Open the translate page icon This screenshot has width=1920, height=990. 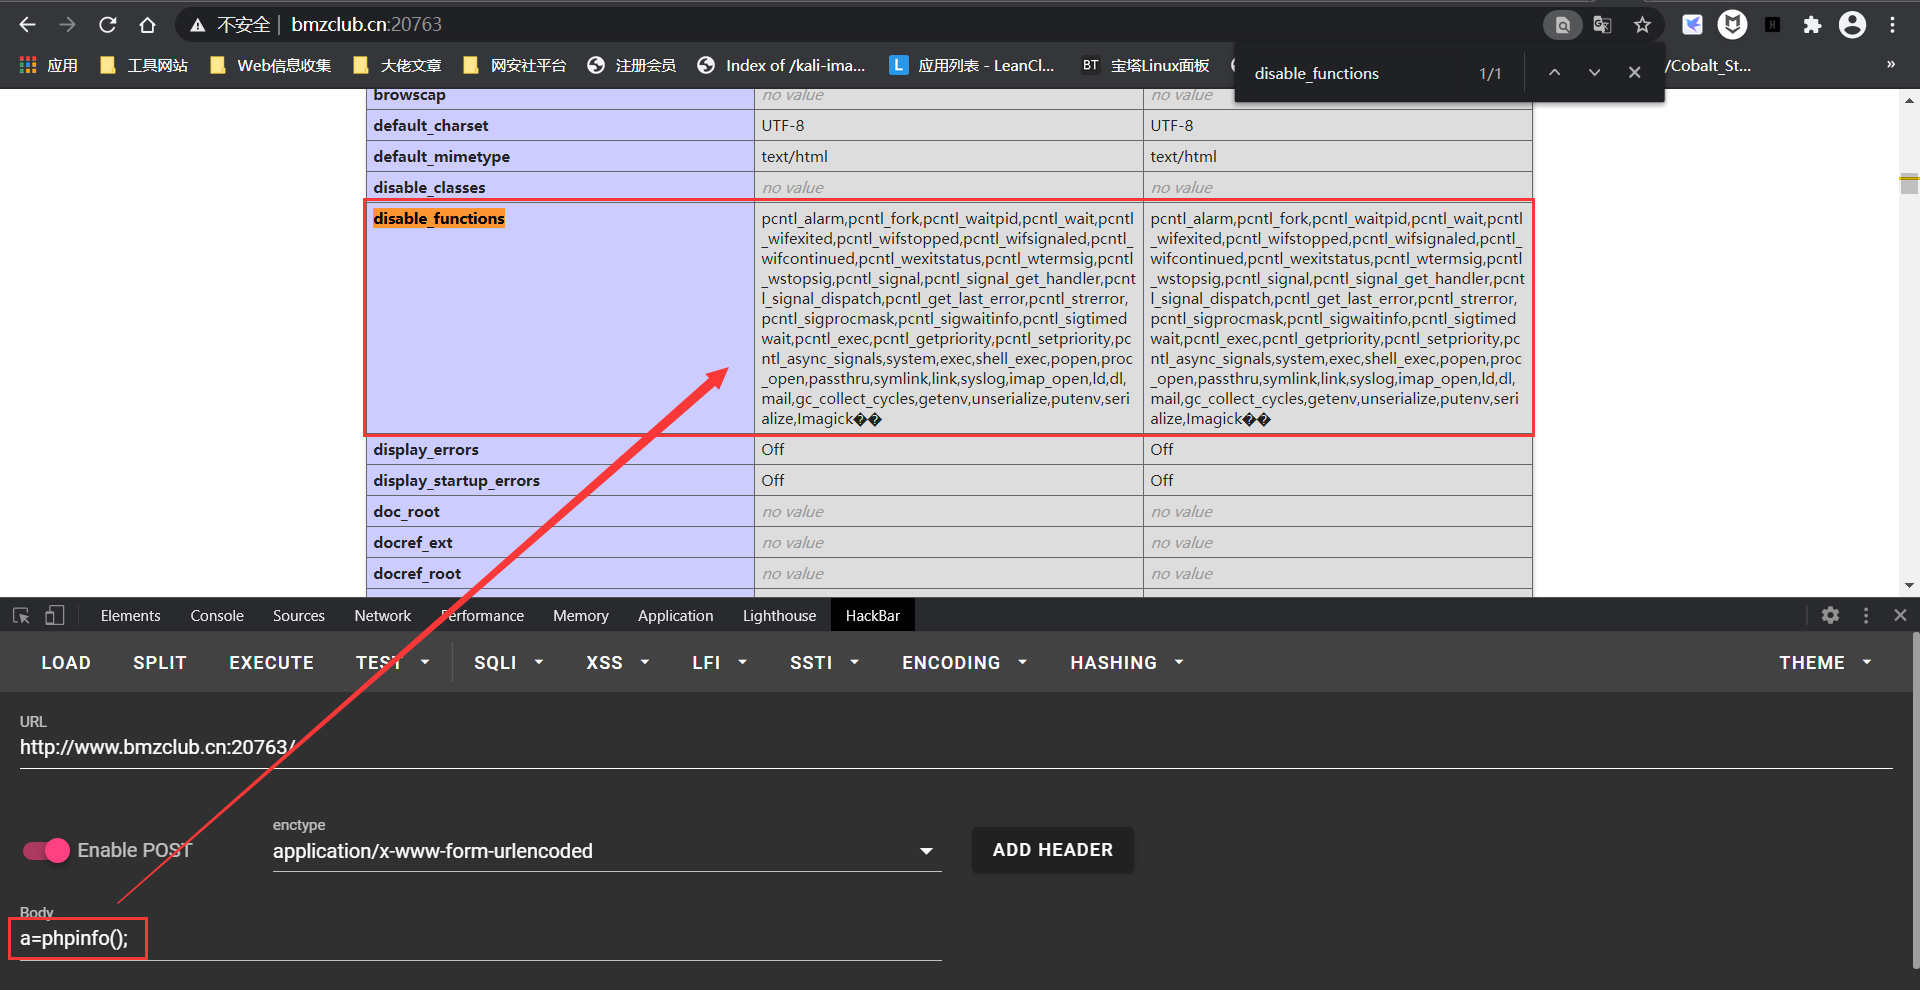pos(1602,25)
